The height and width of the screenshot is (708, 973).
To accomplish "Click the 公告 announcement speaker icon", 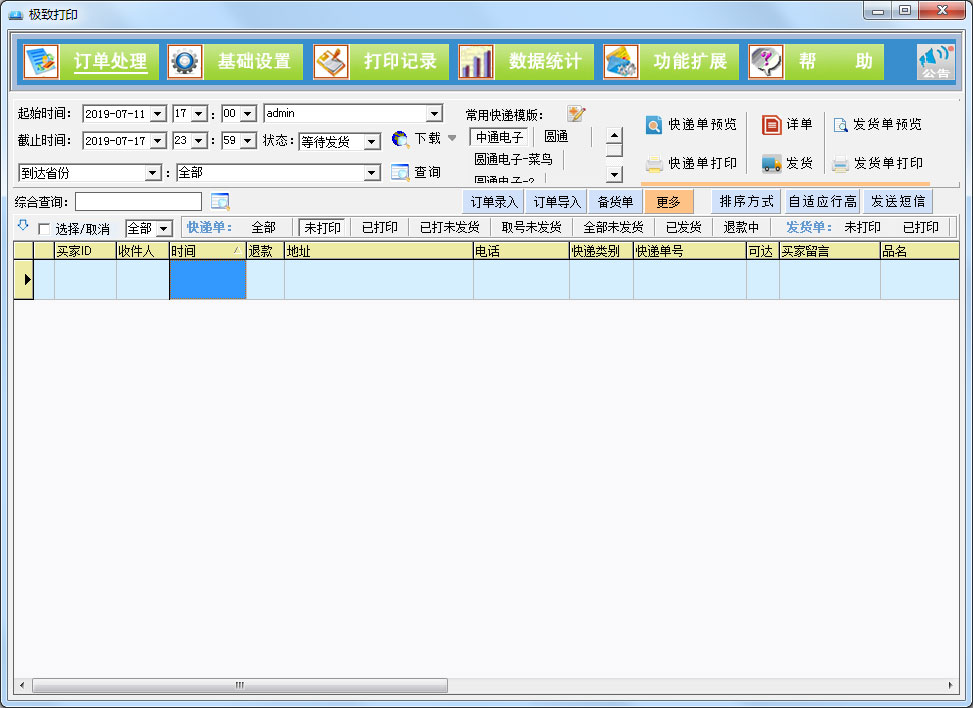I will click(x=938, y=61).
